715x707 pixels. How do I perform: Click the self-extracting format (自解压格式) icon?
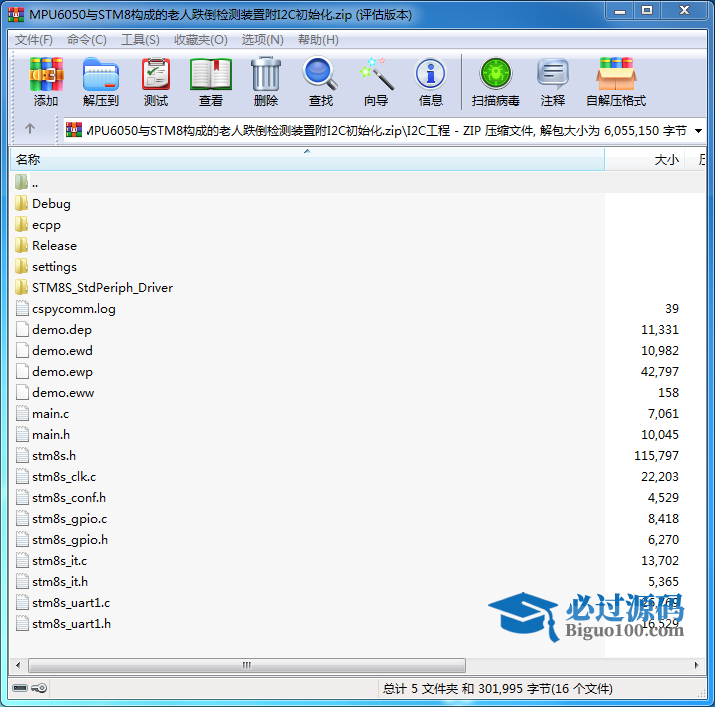point(616,82)
